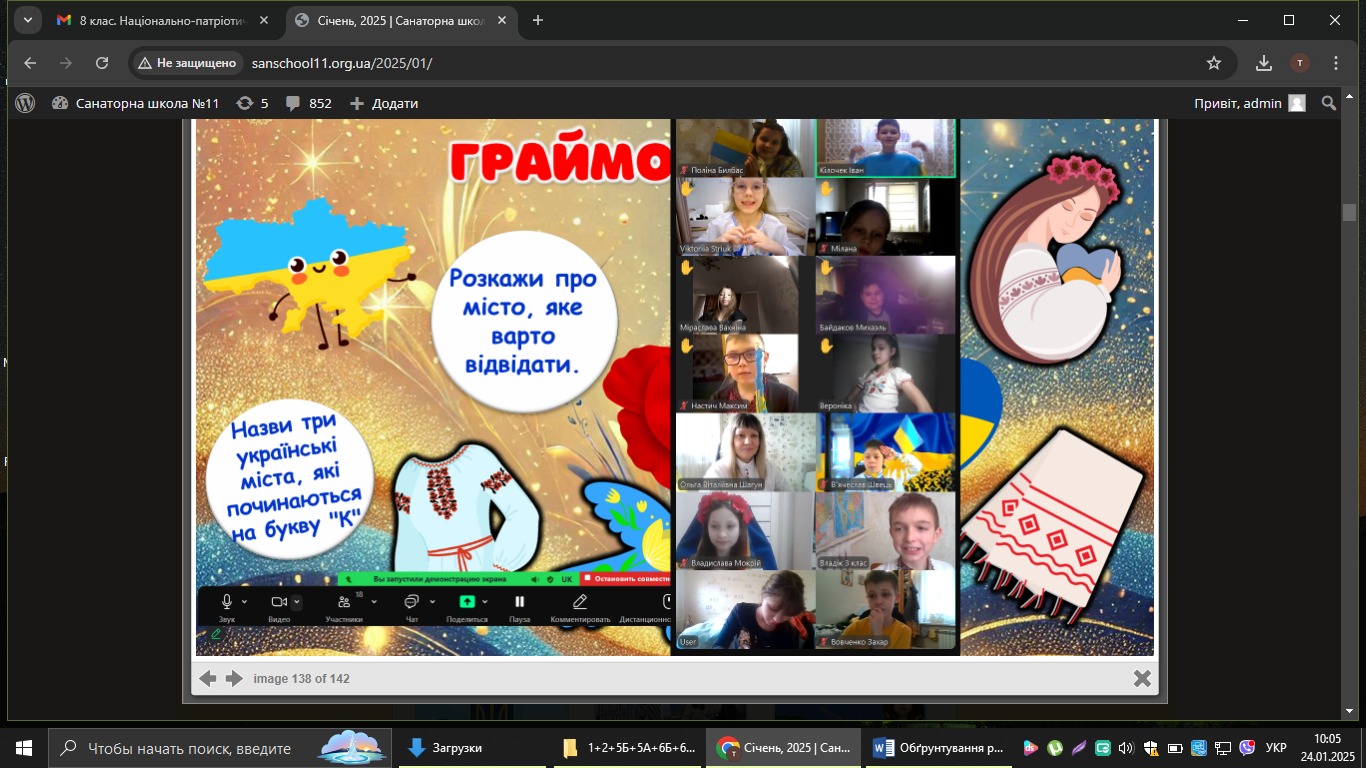Open a new browser tab
1366x768 pixels.
coord(538,20)
